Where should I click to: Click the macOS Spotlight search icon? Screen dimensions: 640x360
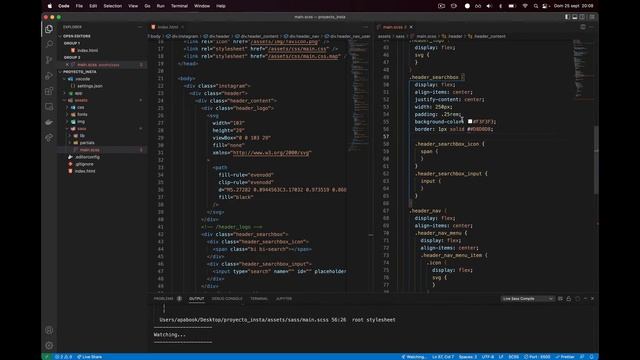[536, 6]
